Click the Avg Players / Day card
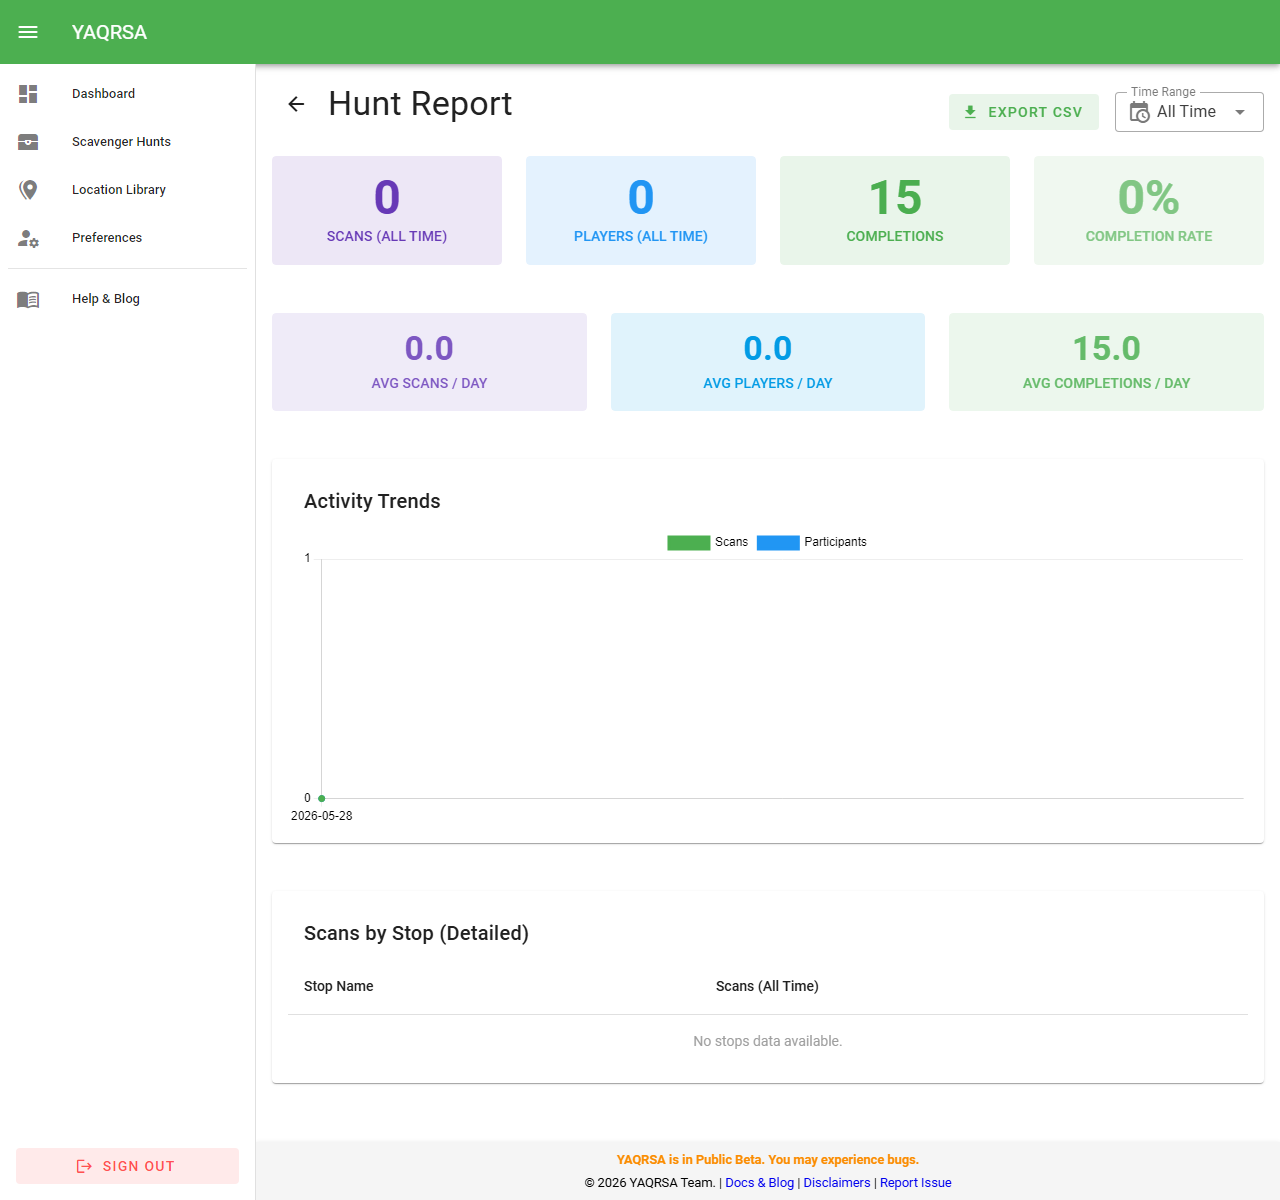This screenshot has width=1280, height=1200. pyautogui.click(x=768, y=362)
